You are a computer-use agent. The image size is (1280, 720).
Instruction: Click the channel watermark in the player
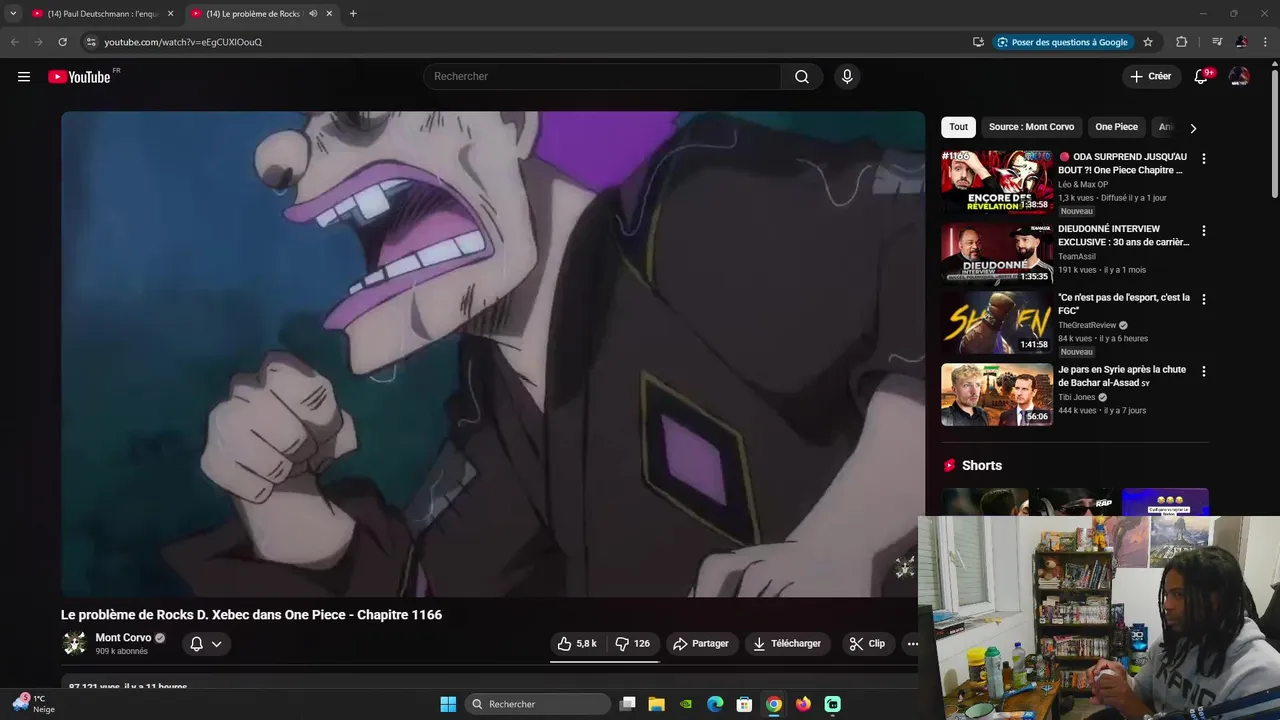[904, 568]
